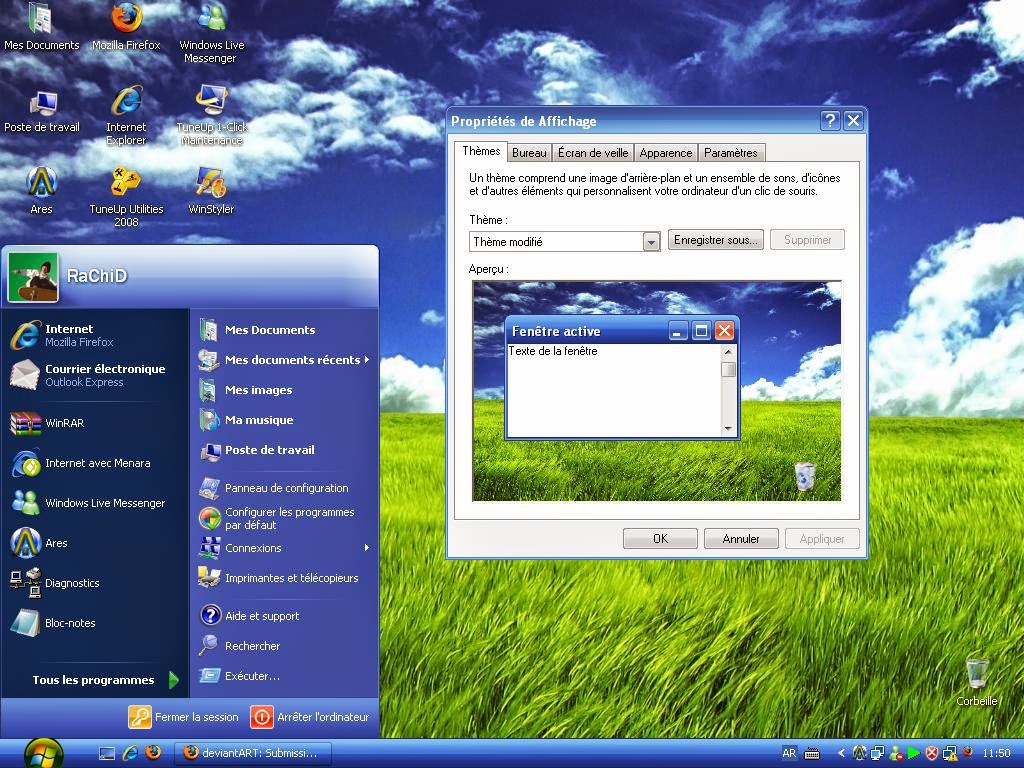This screenshot has height=768, width=1024.
Task: Open Panneau de configuration menu entry
Action: 286,488
